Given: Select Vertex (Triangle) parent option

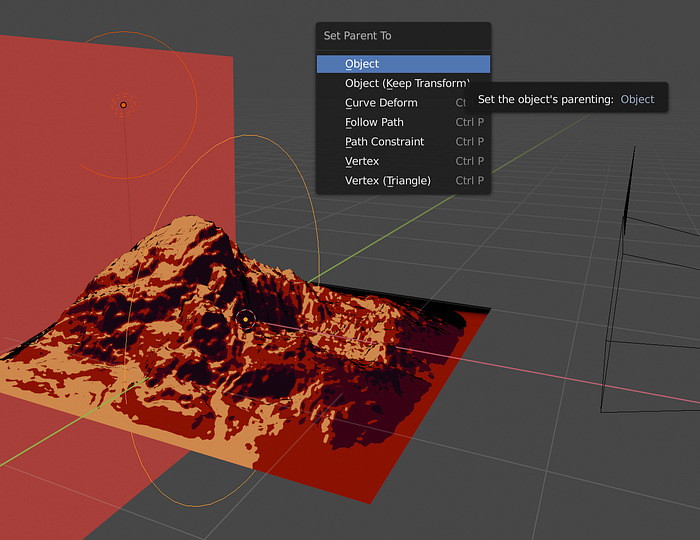Looking at the screenshot, I should [x=403, y=181].
